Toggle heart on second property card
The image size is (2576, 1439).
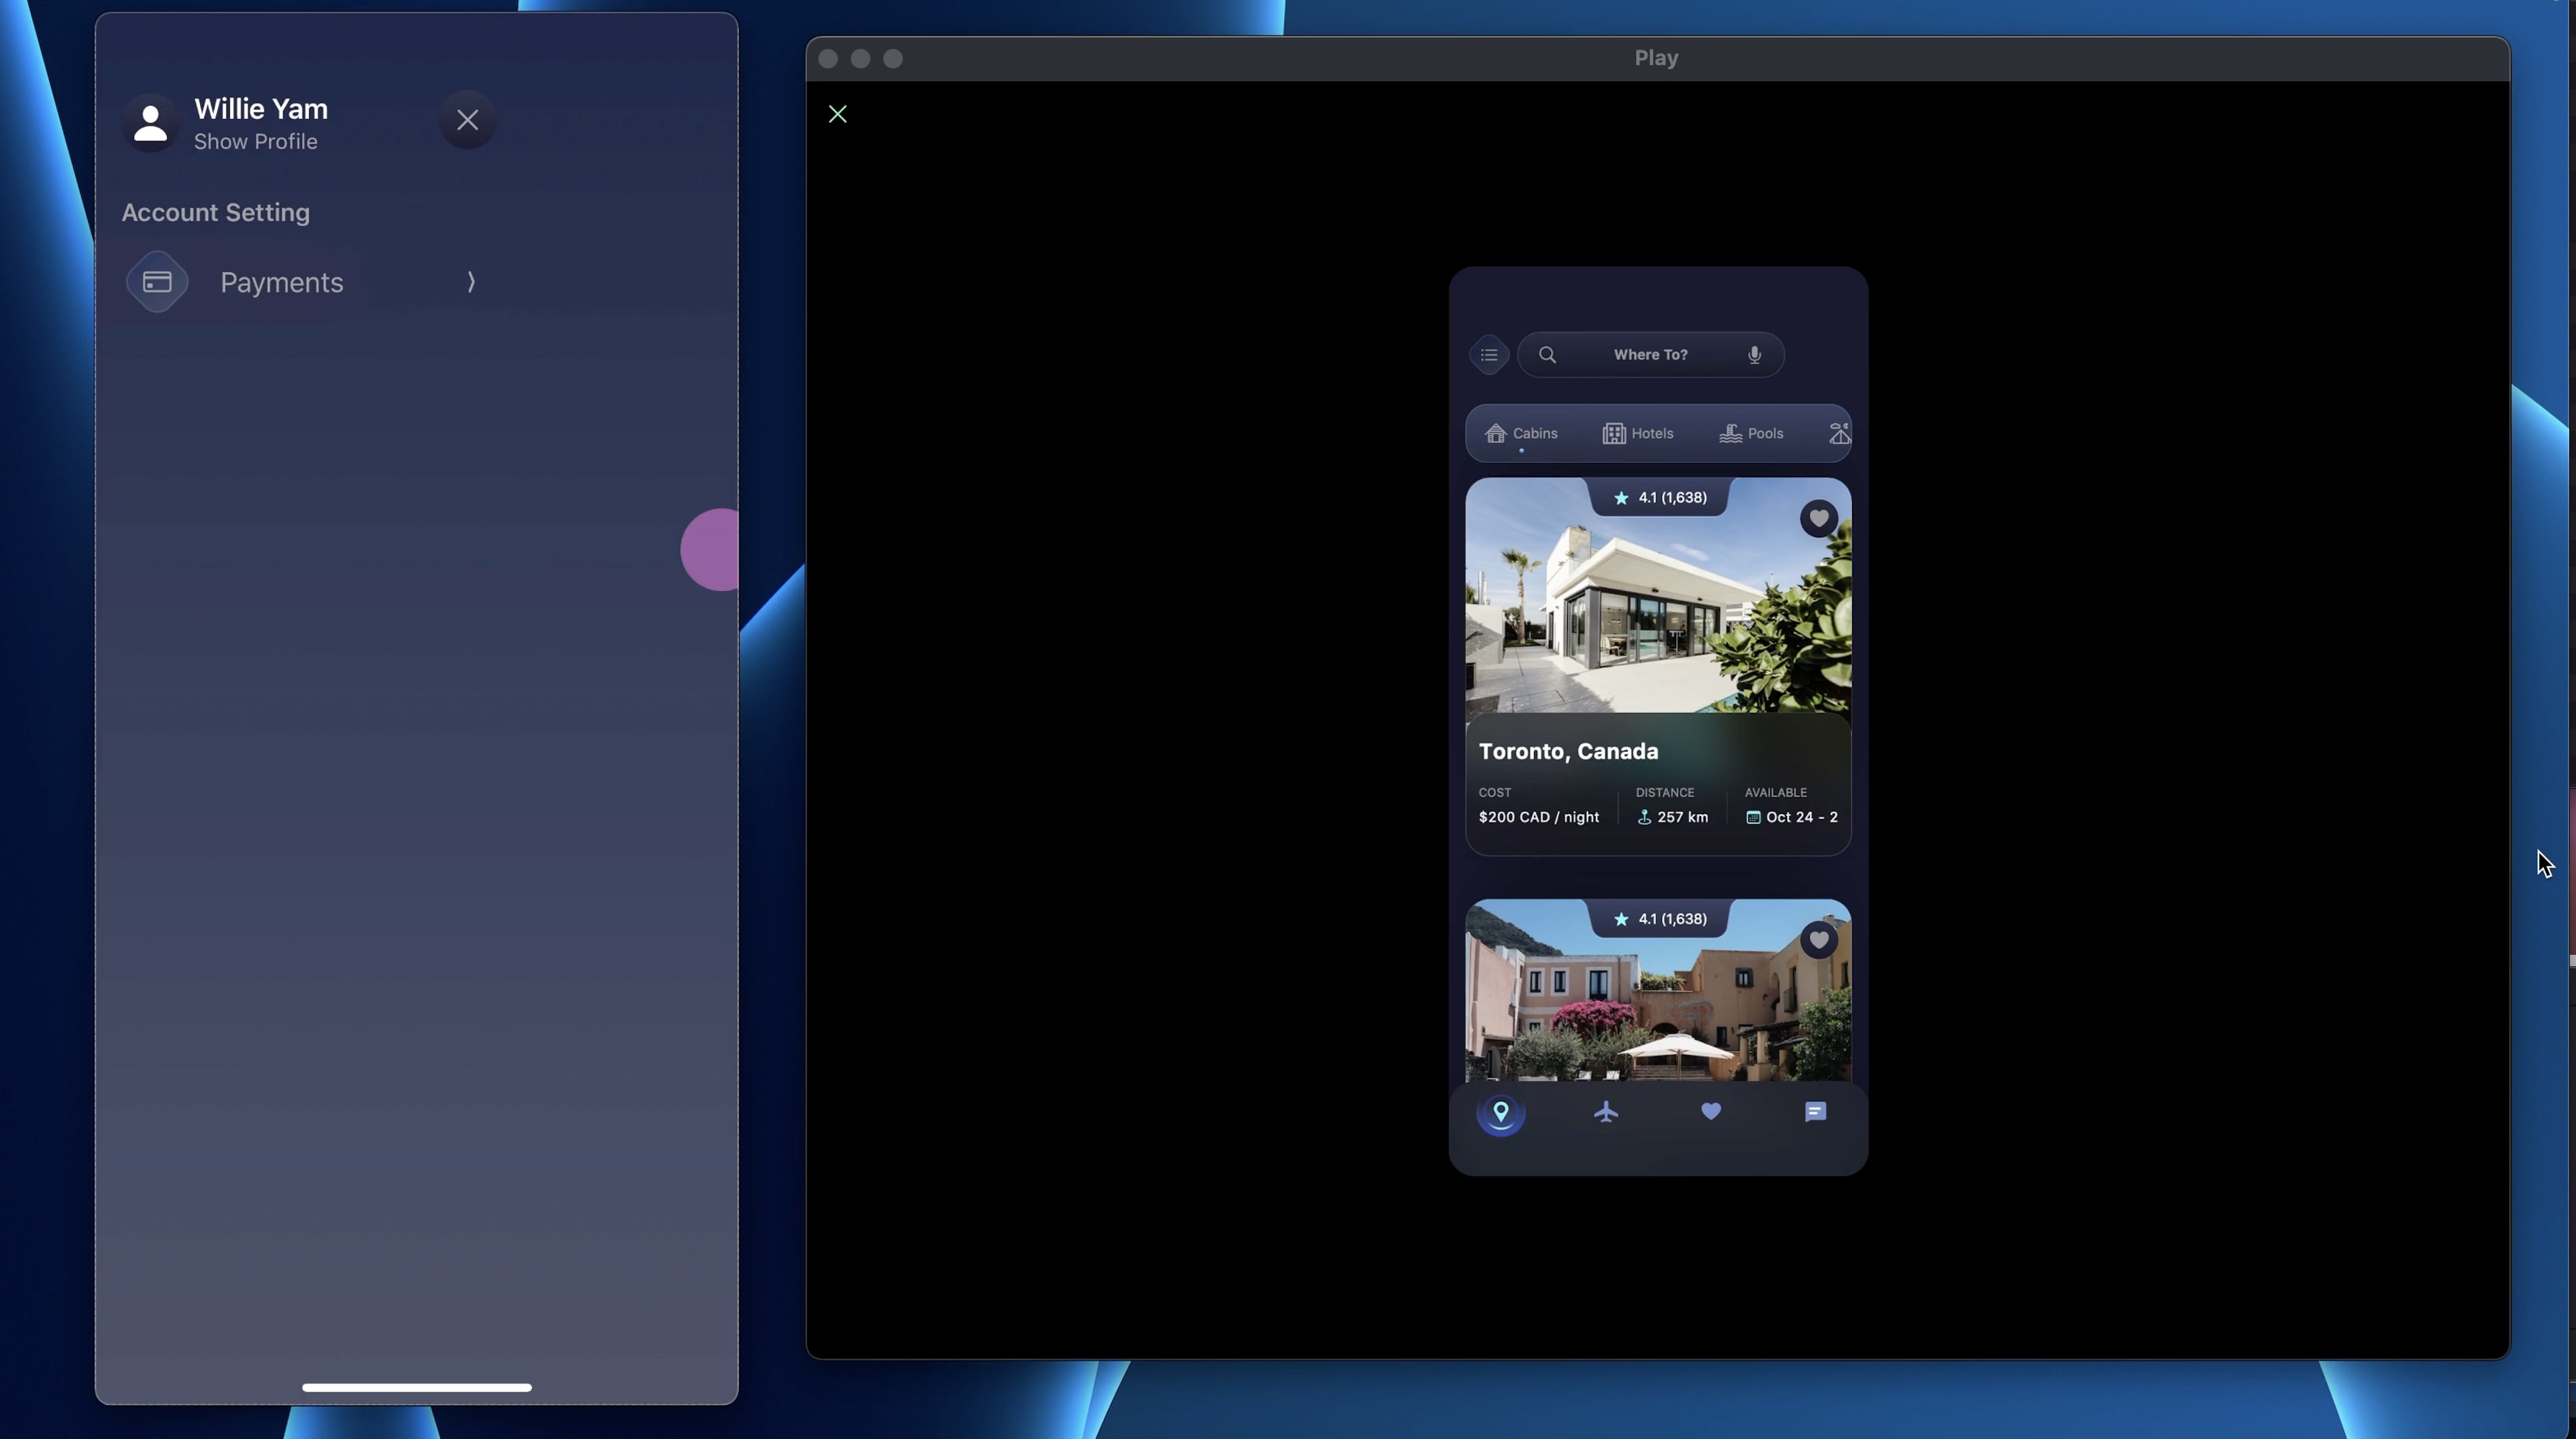1818,940
